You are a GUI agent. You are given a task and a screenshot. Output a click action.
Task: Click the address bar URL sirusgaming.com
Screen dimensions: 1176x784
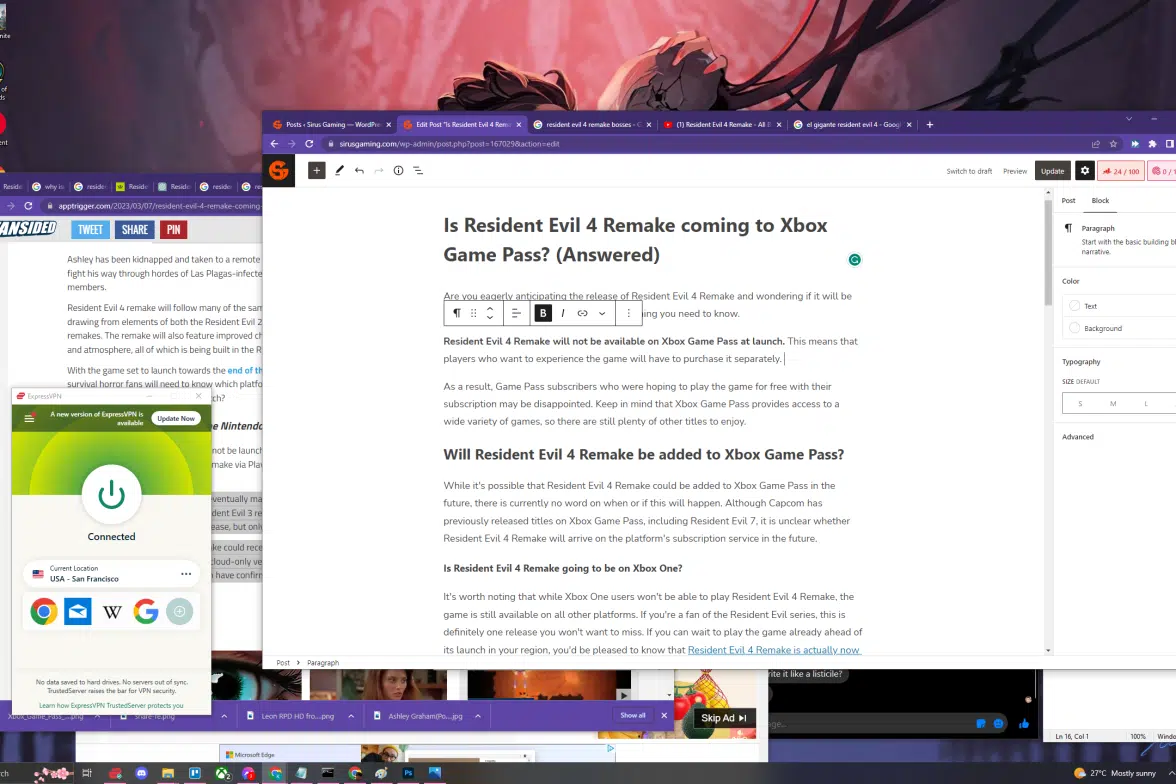pyautogui.click(x=449, y=144)
